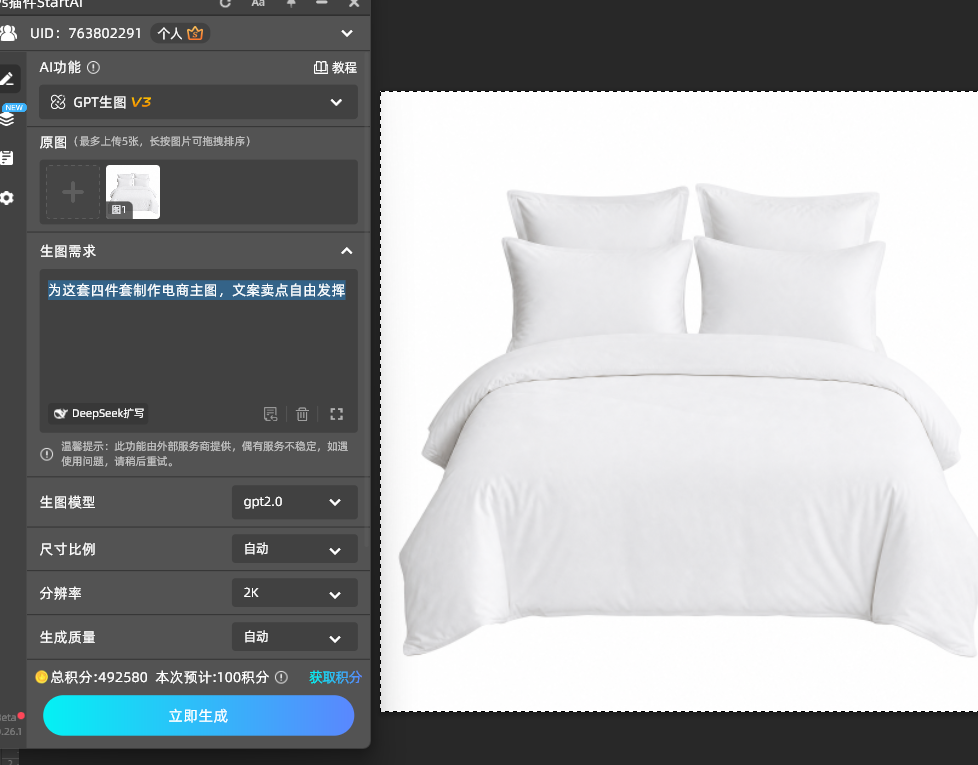Click the plus box to upload an image
Viewport: 978px width, 765px height.
point(73,192)
